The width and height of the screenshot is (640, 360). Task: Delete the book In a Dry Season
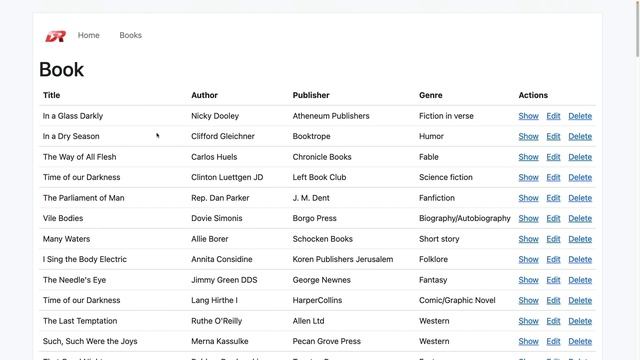(580, 136)
